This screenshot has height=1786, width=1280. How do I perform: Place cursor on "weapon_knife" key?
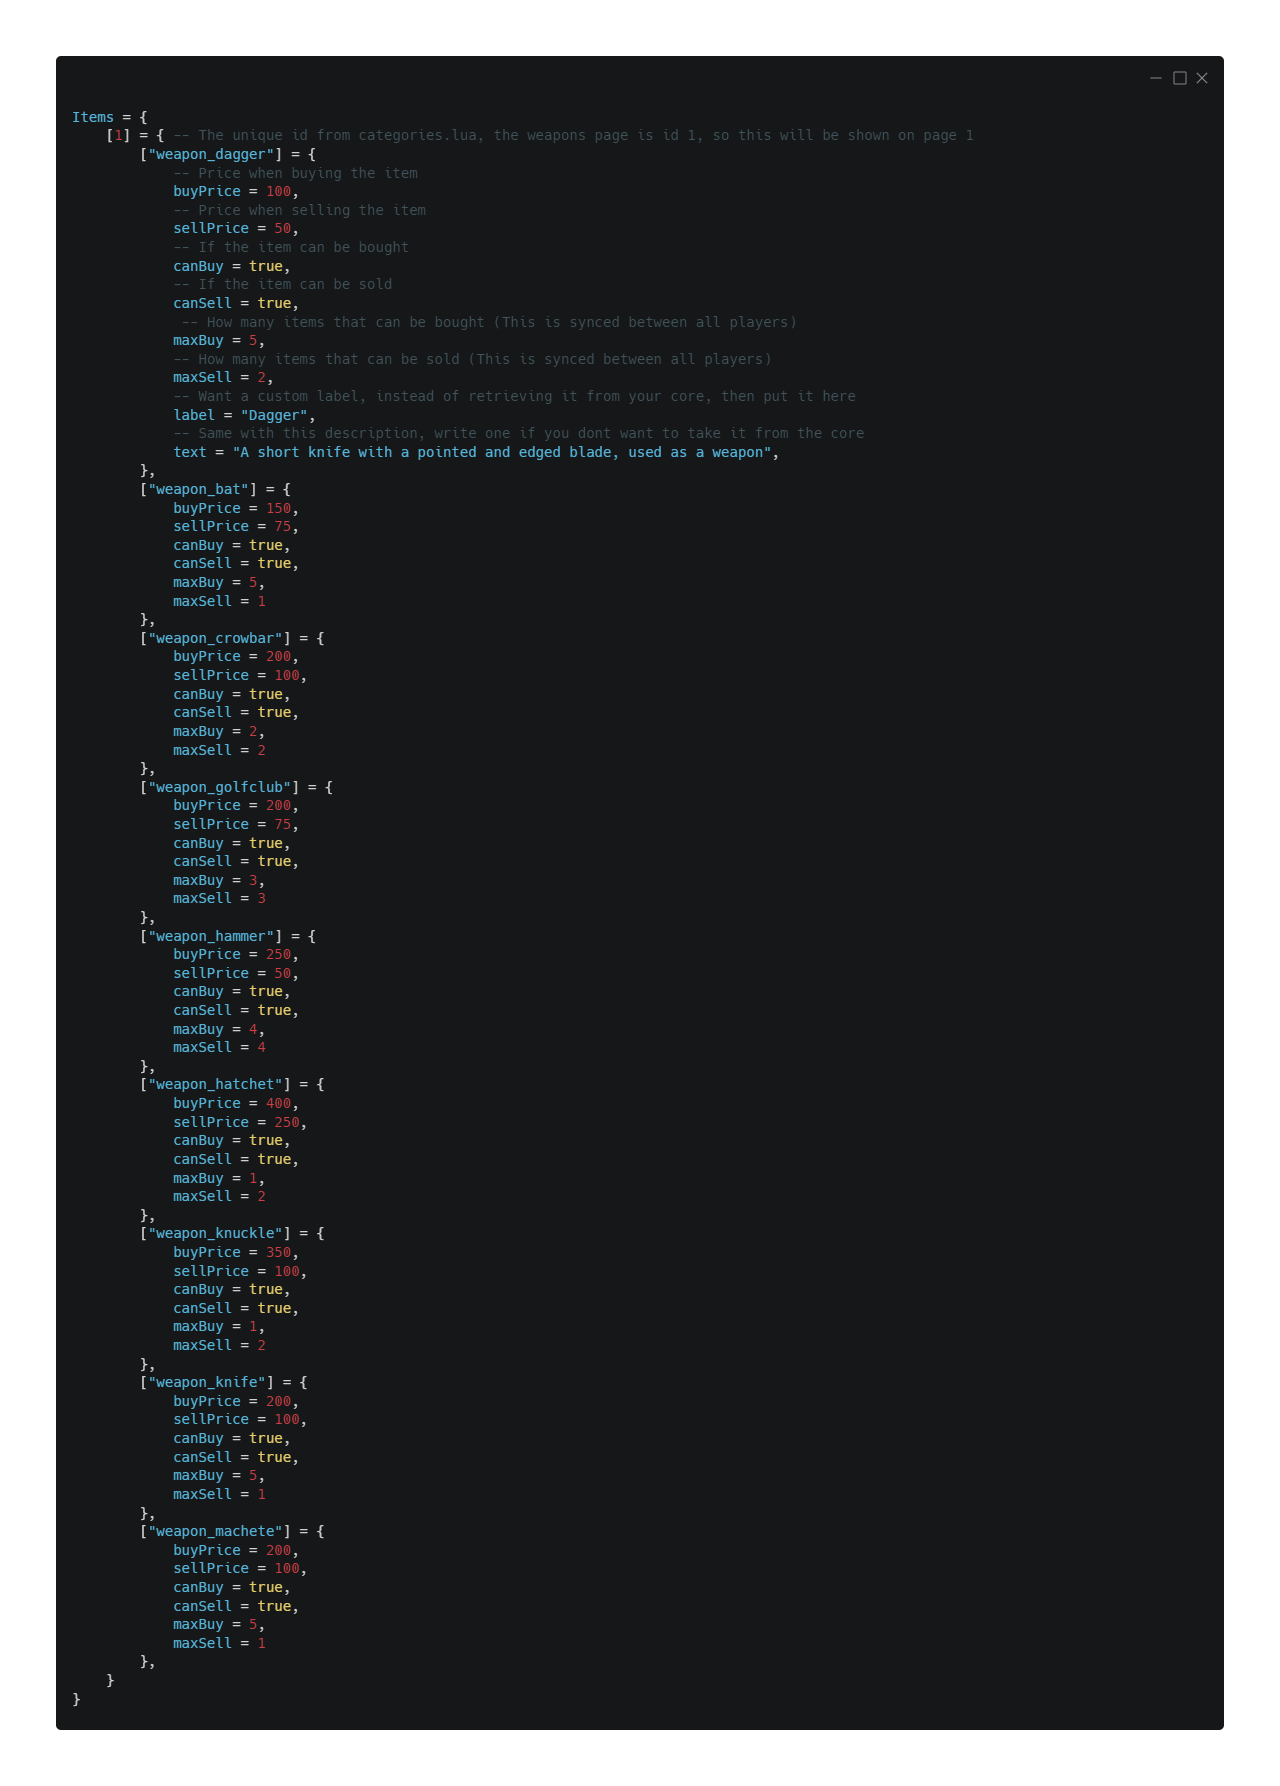coord(207,1382)
